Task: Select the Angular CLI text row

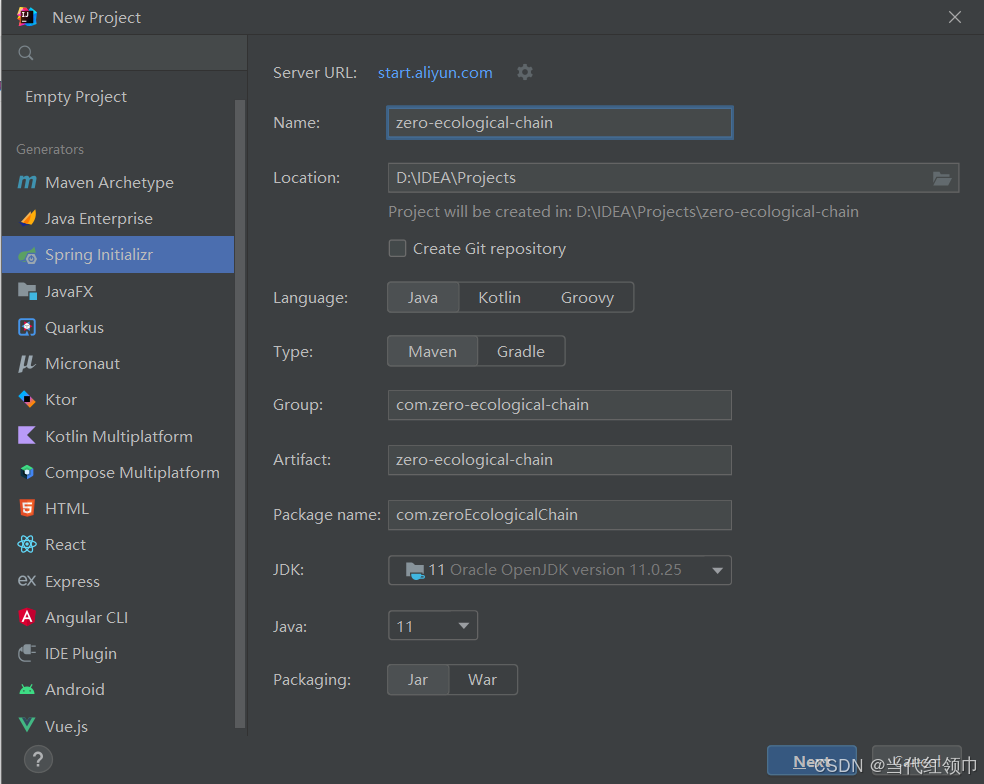Action: [x=118, y=618]
